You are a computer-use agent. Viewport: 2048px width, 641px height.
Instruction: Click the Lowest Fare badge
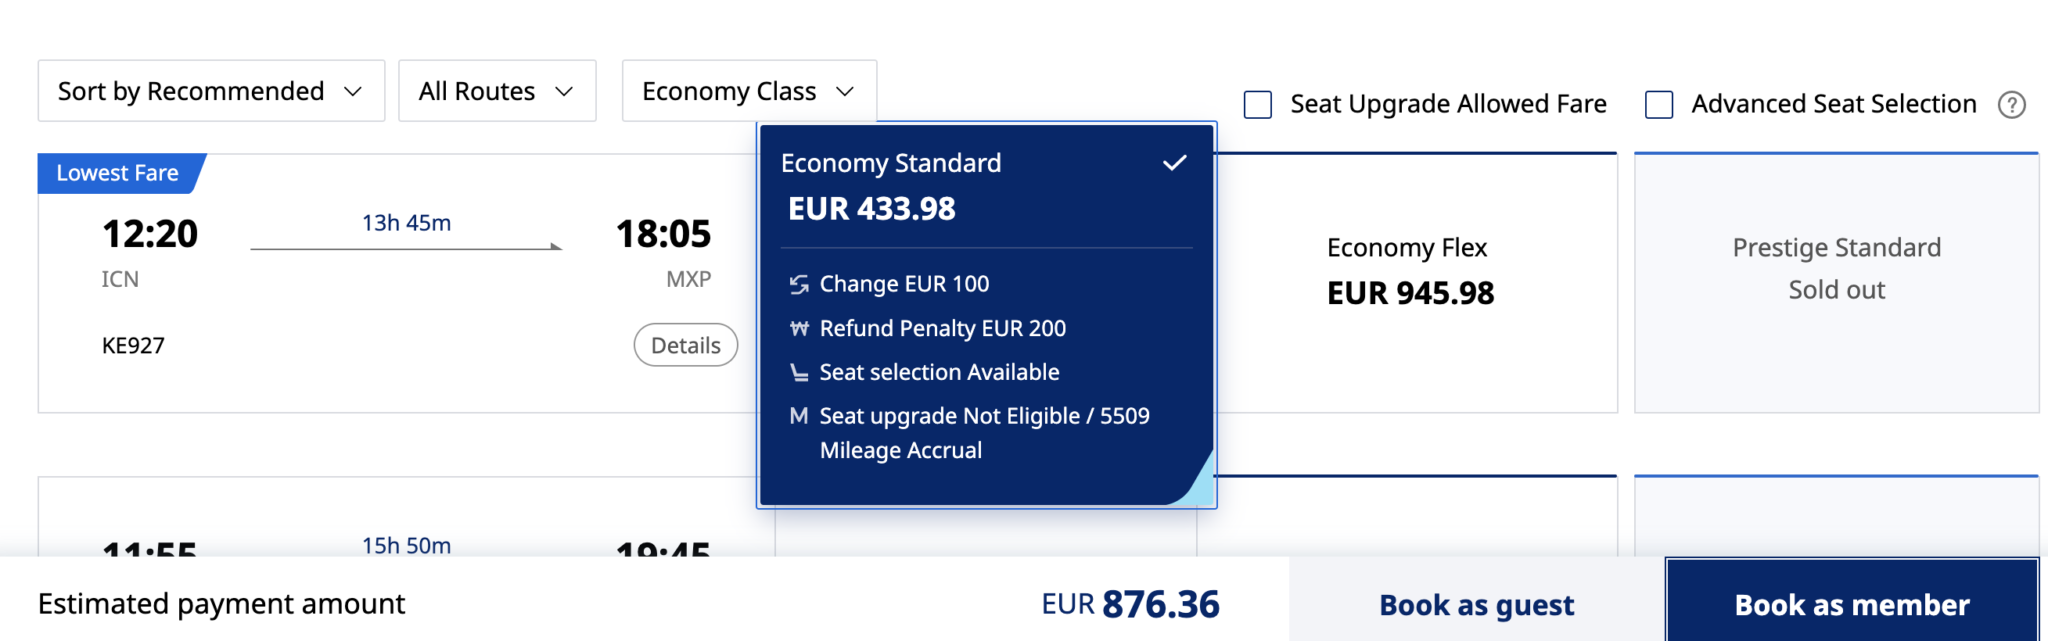pyautogui.click(x=118, y=173)
